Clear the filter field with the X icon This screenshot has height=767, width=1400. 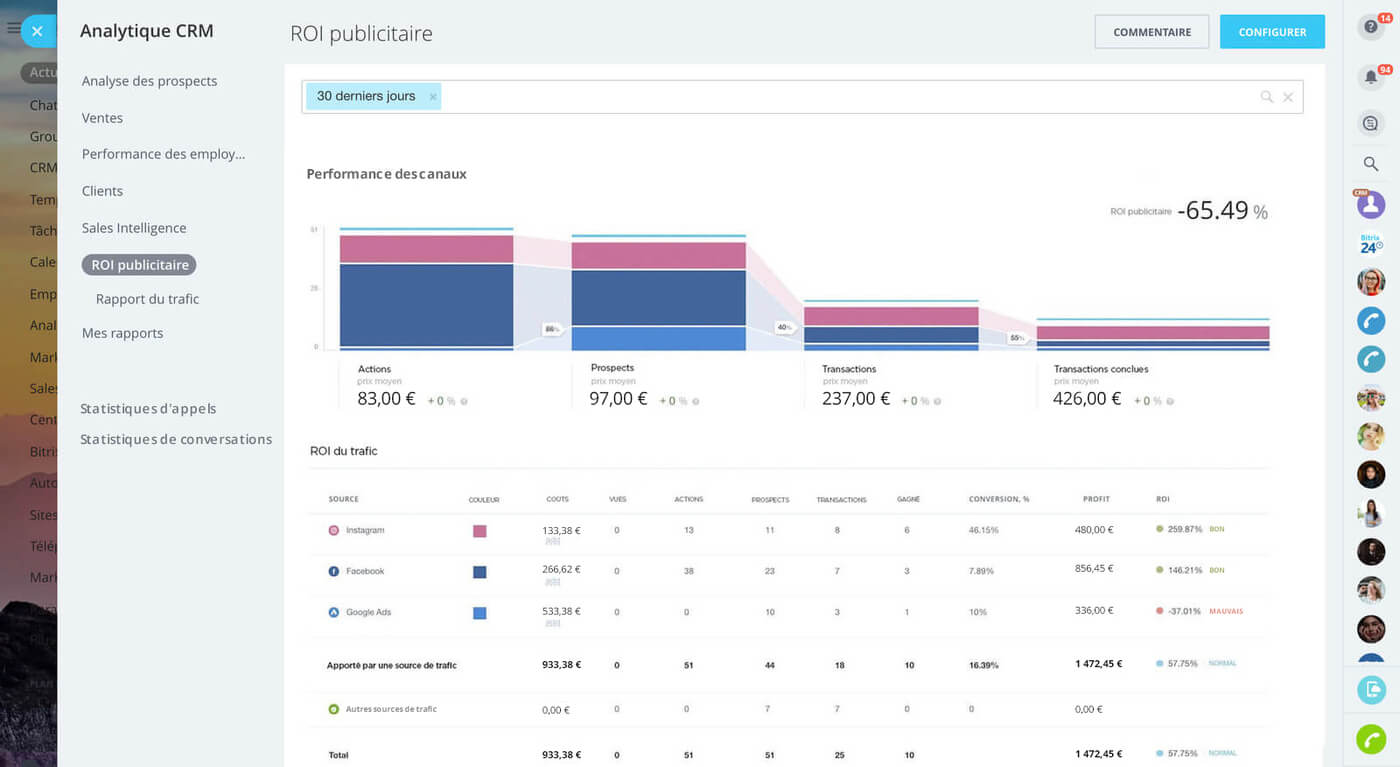click(1288, 97)
